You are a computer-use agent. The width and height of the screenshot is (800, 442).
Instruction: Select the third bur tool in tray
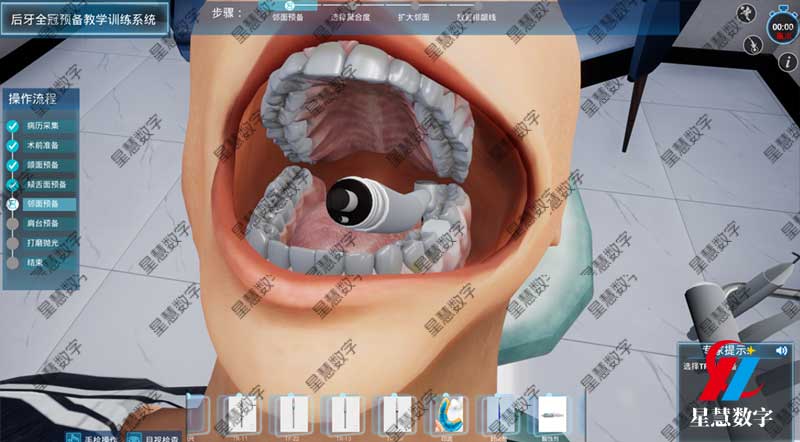click(346, 413)
